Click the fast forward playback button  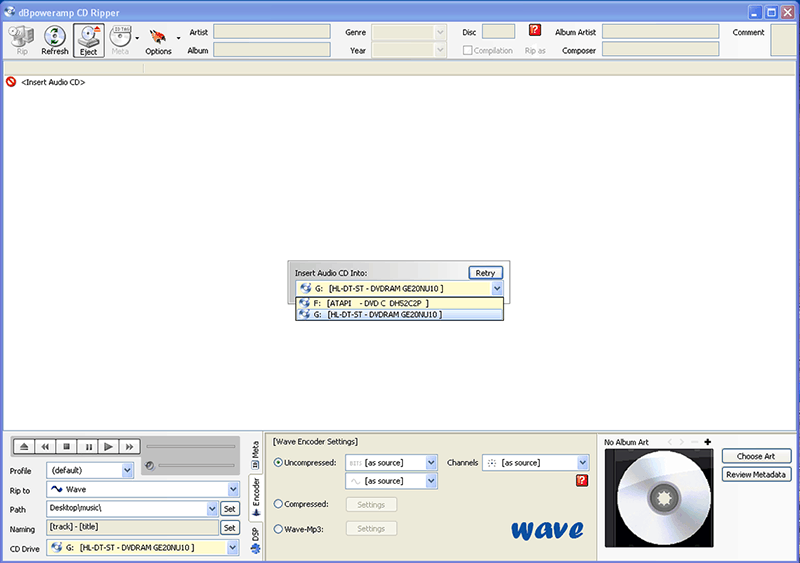[x=130, y=447]
